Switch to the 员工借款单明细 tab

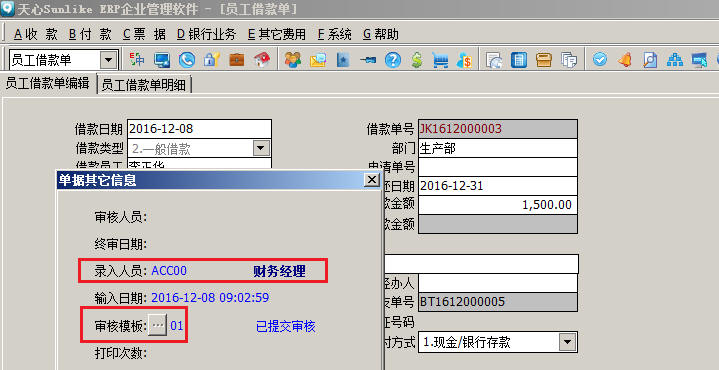(144, 85)
